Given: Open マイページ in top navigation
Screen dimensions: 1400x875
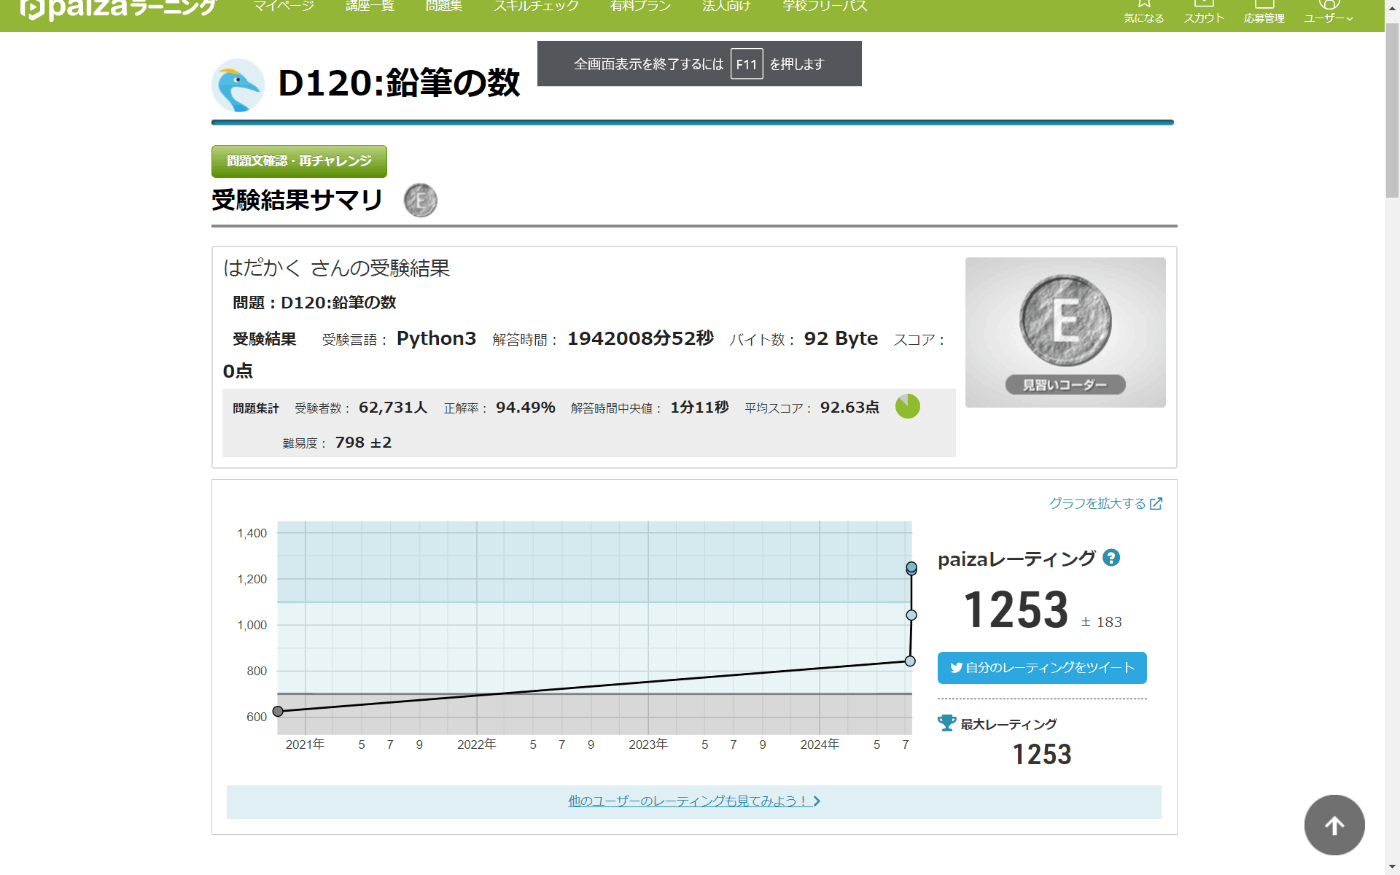Looking at the screenshot, I should pos(284,6).
